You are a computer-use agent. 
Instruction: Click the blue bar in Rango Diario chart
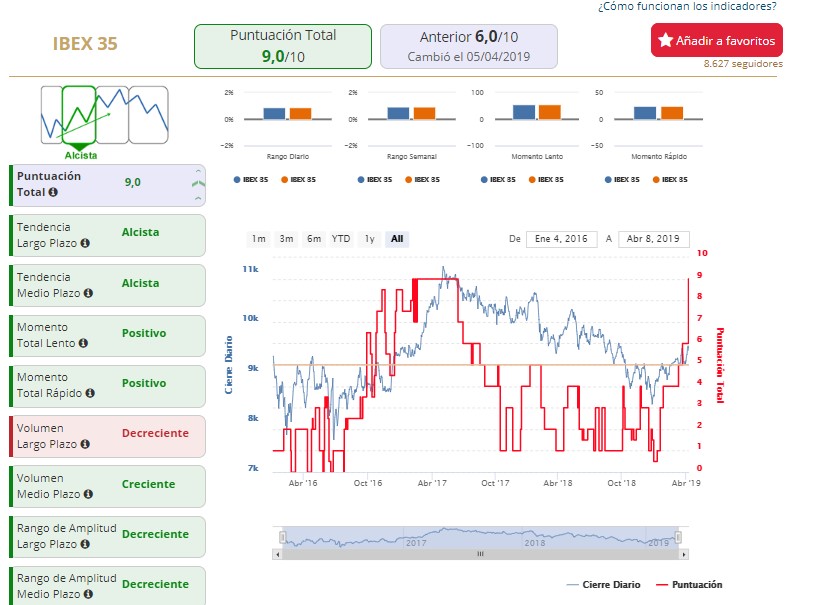pyautogui.click(x=274, y=114)
